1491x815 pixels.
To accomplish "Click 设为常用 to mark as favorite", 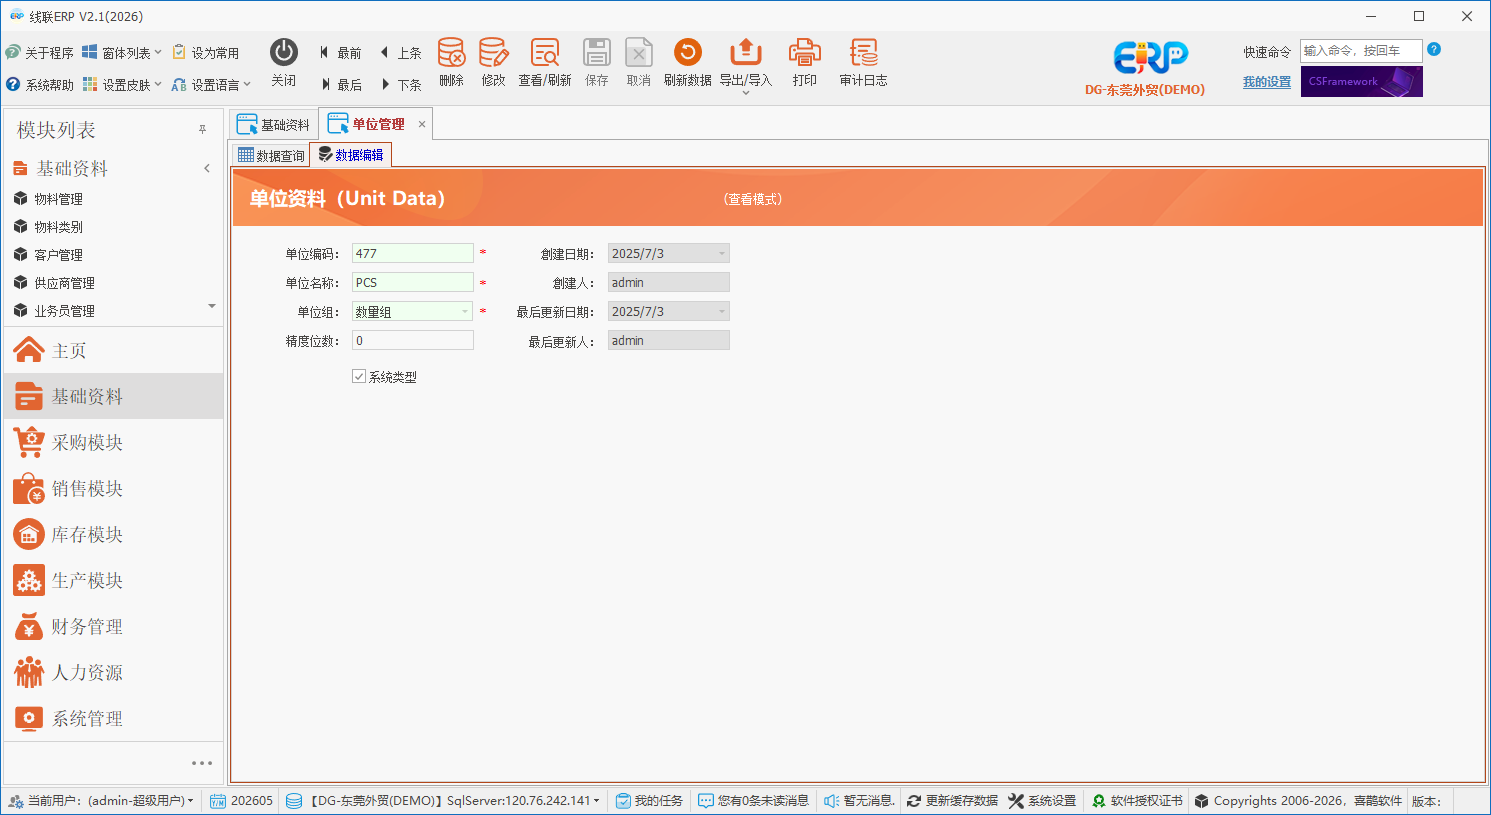I will point(206,53).
